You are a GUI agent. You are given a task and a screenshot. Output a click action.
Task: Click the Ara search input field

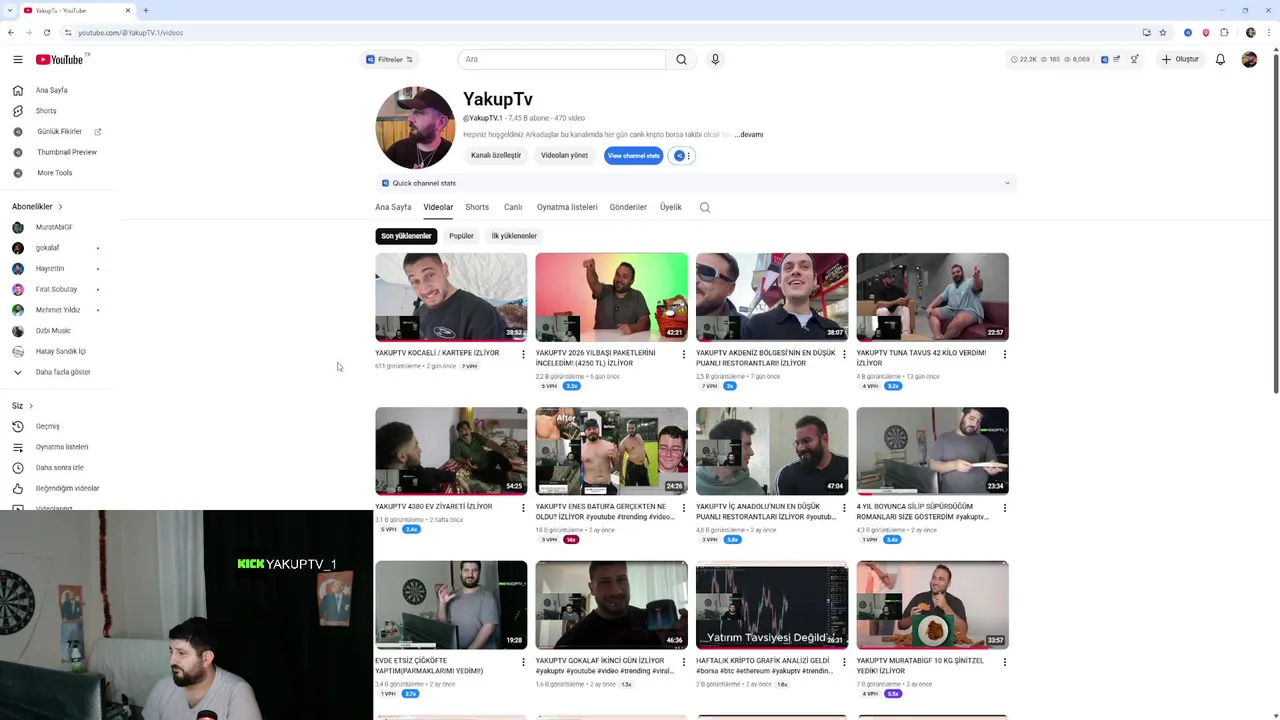pyautogui.click(x=561, y=60)
